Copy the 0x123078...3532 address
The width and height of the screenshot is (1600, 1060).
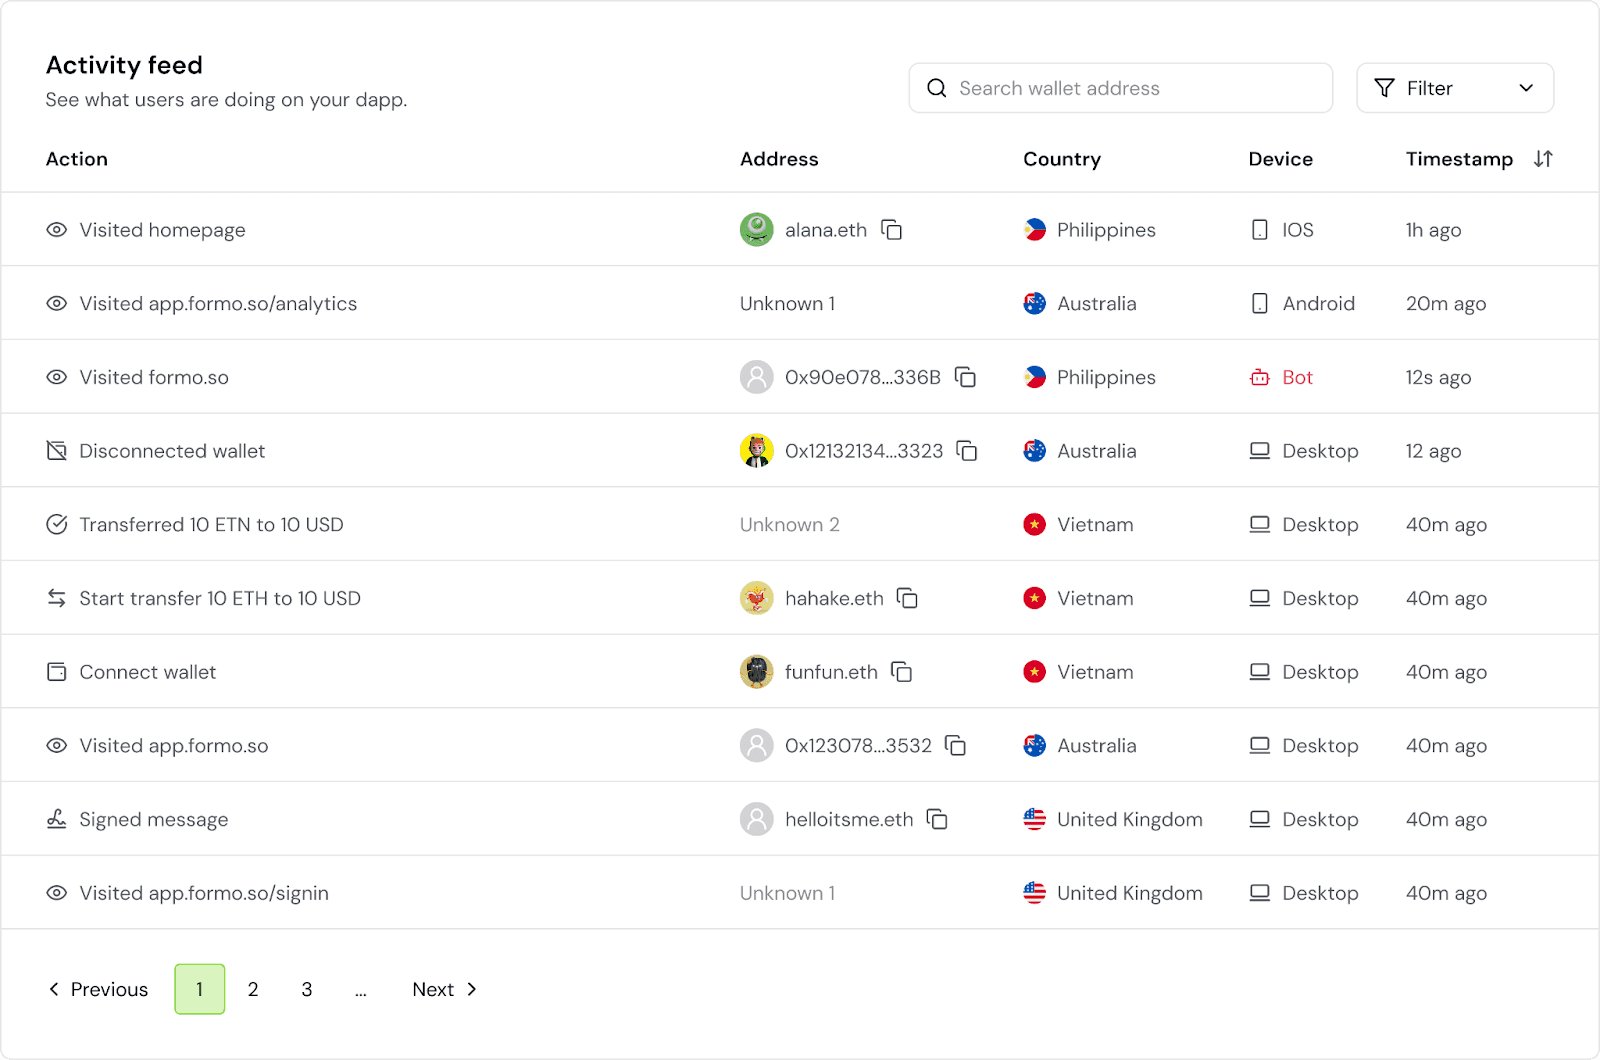(955, 746)
